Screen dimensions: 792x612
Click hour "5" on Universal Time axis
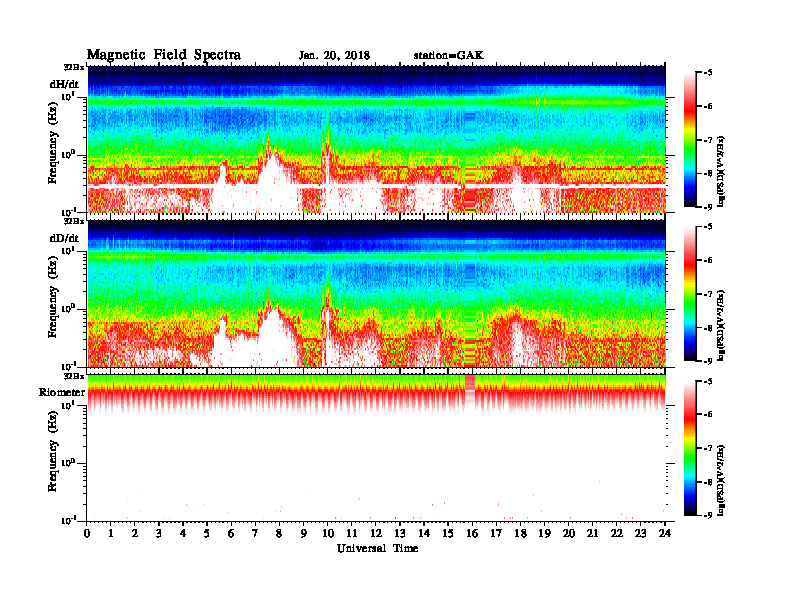click(x=208, y=534)
